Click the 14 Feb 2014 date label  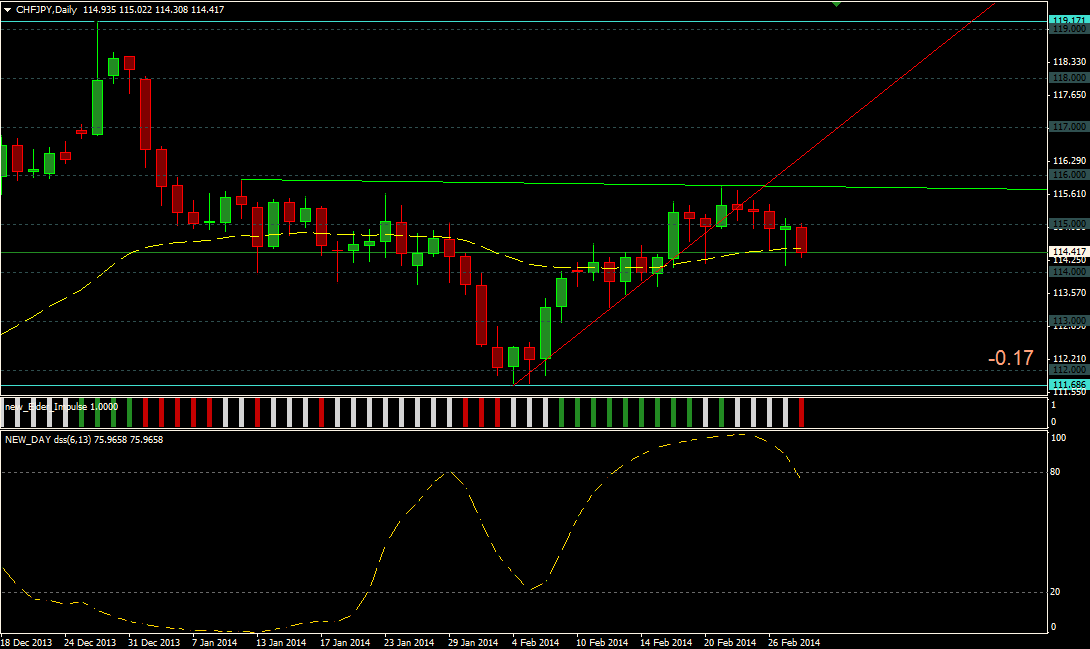coord(666,642)
